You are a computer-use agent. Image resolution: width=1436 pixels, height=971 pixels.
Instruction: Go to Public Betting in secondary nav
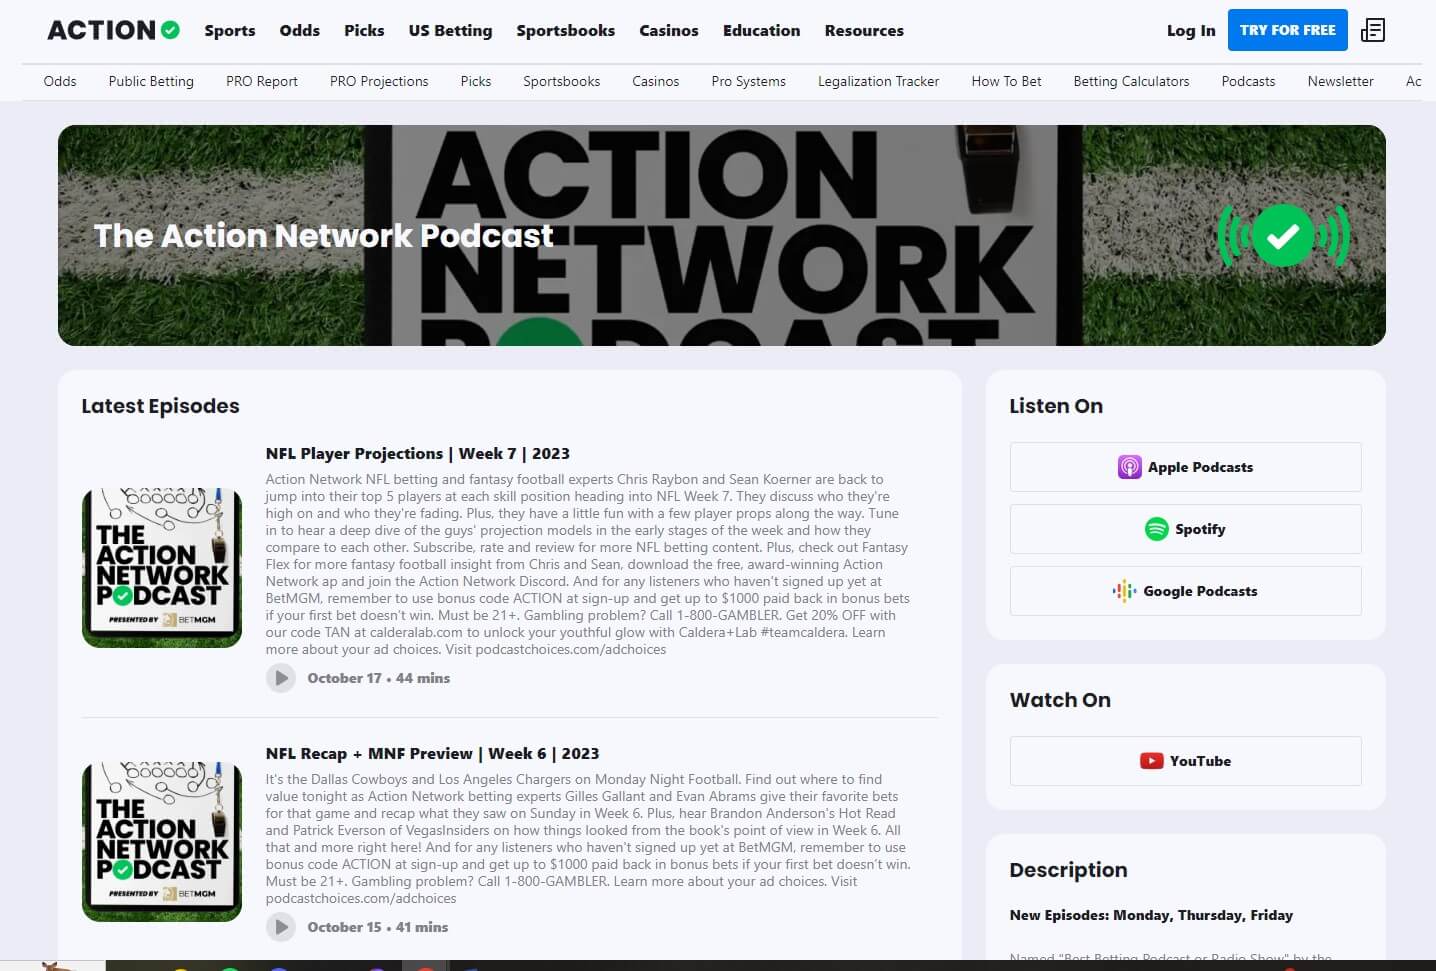(151, 81)
